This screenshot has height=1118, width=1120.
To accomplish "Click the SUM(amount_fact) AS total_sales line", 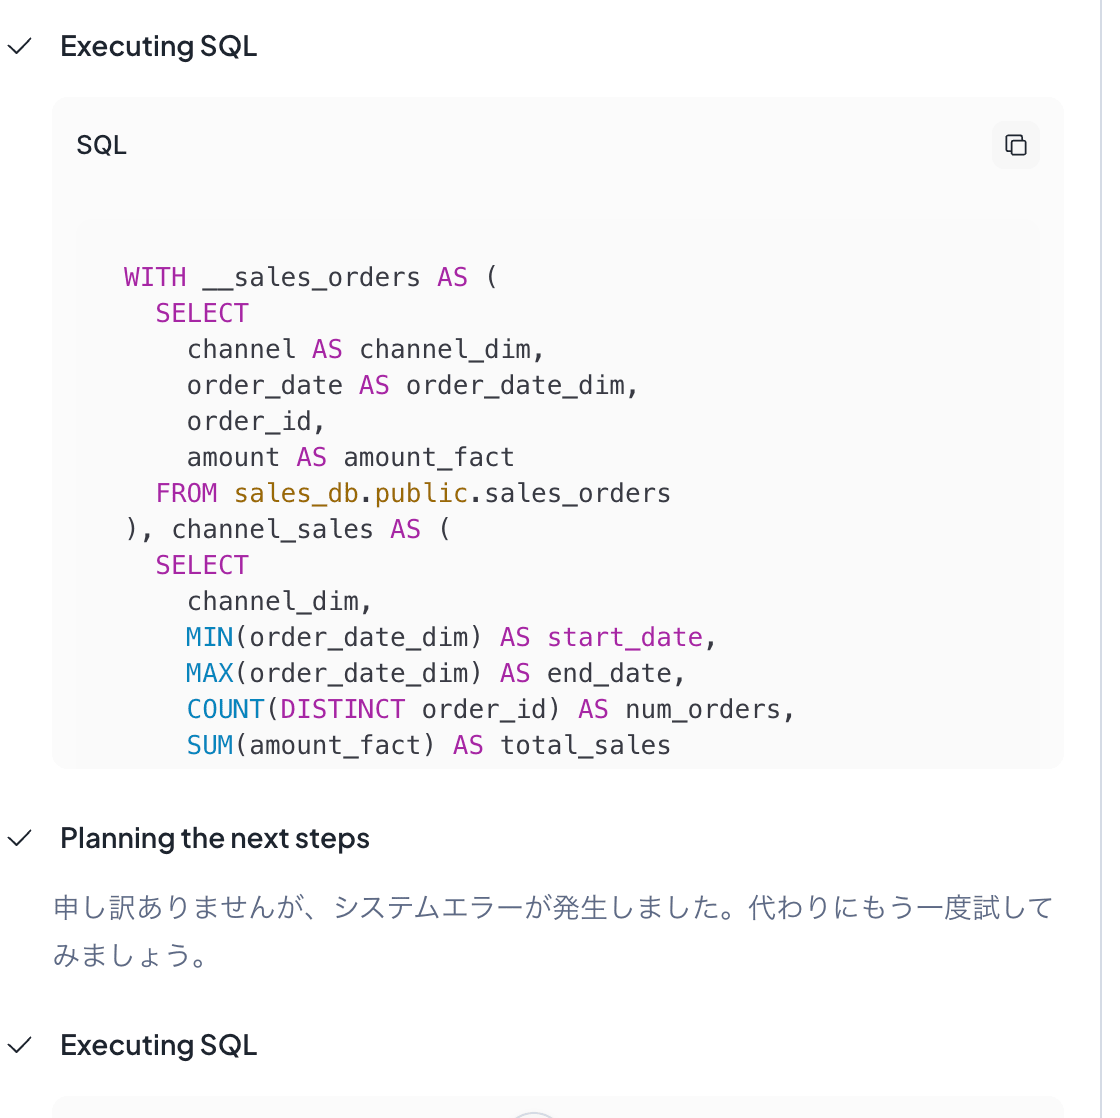I will click(x=428, y=745).
